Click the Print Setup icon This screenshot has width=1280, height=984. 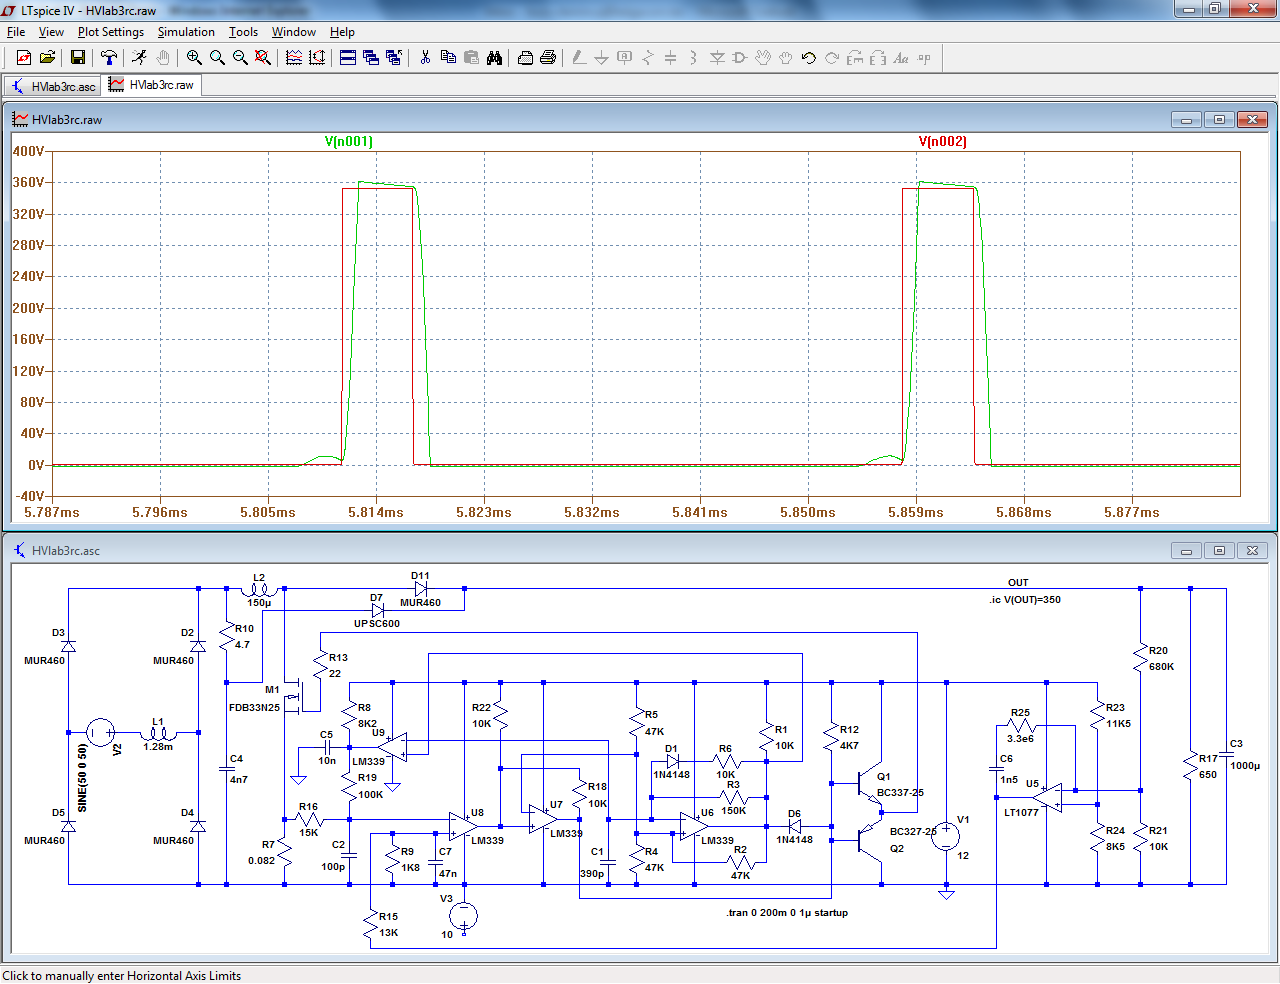(x=525, y=58)
